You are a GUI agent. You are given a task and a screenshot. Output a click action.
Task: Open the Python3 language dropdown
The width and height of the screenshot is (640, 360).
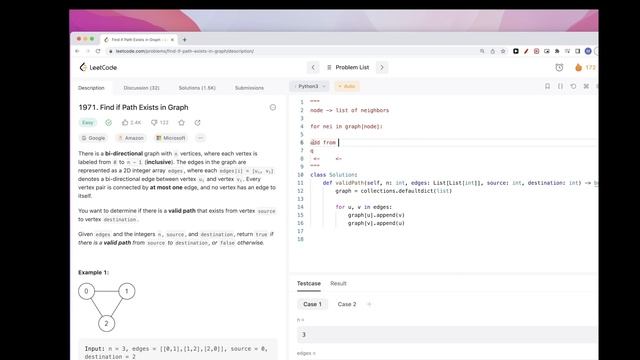[309, 86]
